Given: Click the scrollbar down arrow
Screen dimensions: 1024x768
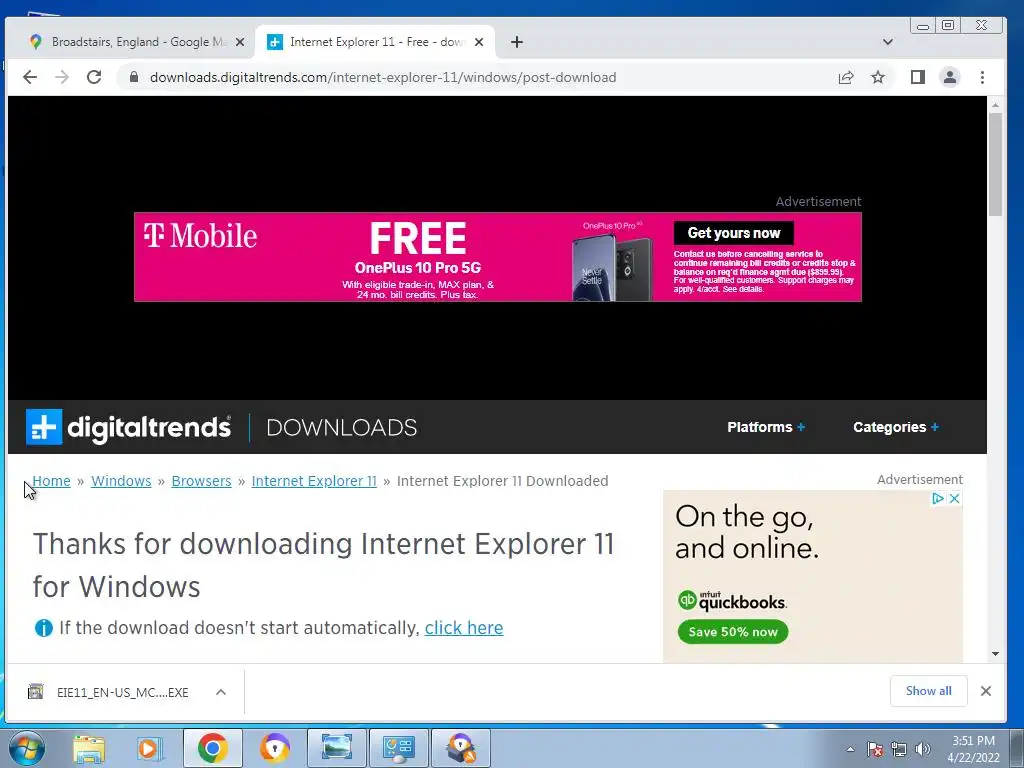Looking at the screenshot, I should pyautogui.click(x=995, y=654).
